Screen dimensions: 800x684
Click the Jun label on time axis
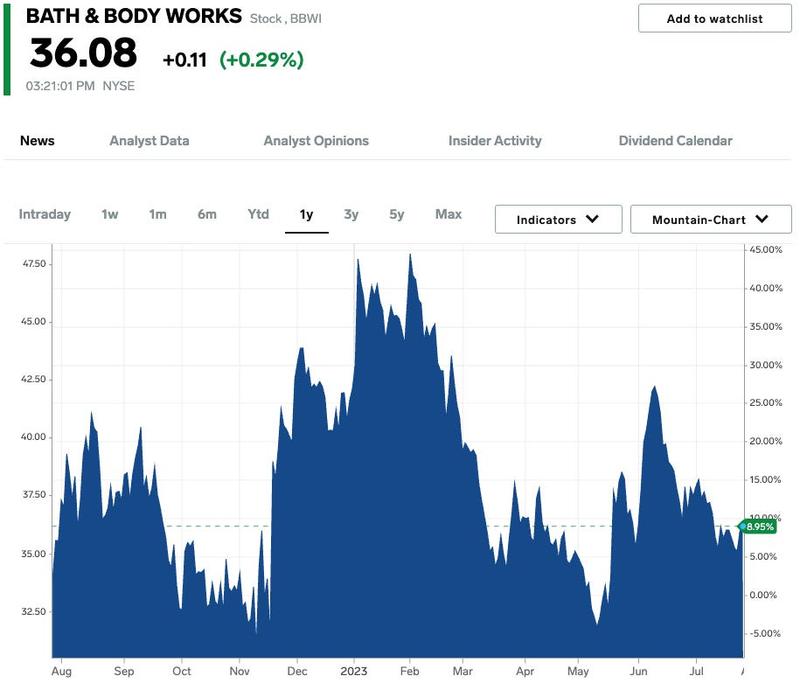(x=638, y=671)
